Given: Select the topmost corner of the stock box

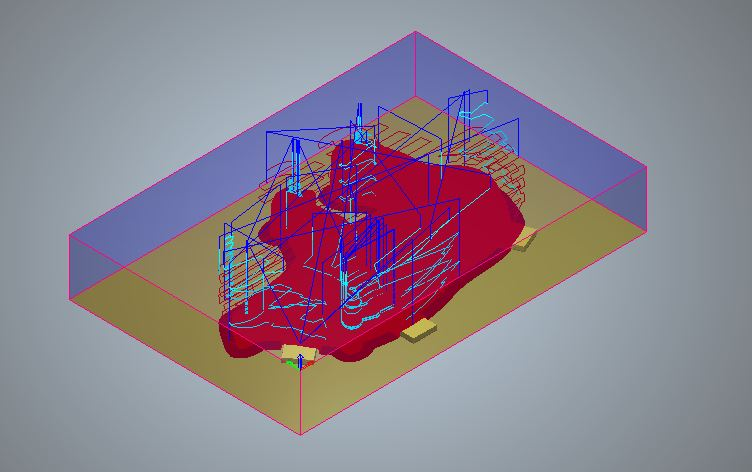Looking at the screenshot, I should (415, 32).
